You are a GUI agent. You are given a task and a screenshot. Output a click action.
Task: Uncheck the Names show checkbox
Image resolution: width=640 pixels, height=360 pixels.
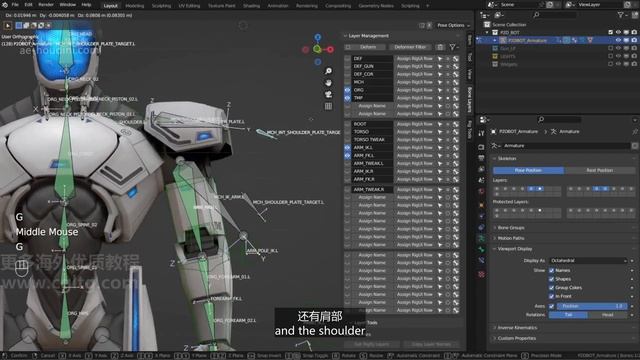[551, 270]
